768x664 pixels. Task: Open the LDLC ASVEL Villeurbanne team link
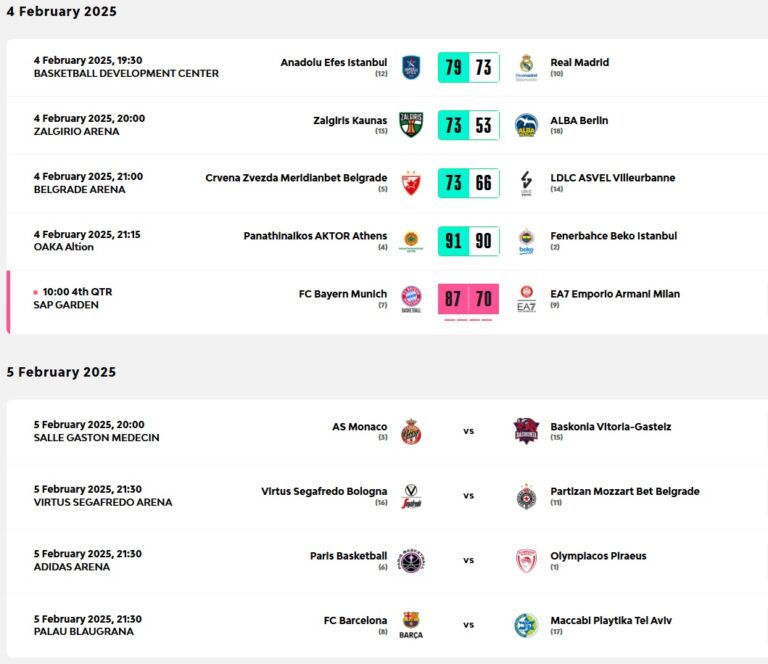[612, 178]
